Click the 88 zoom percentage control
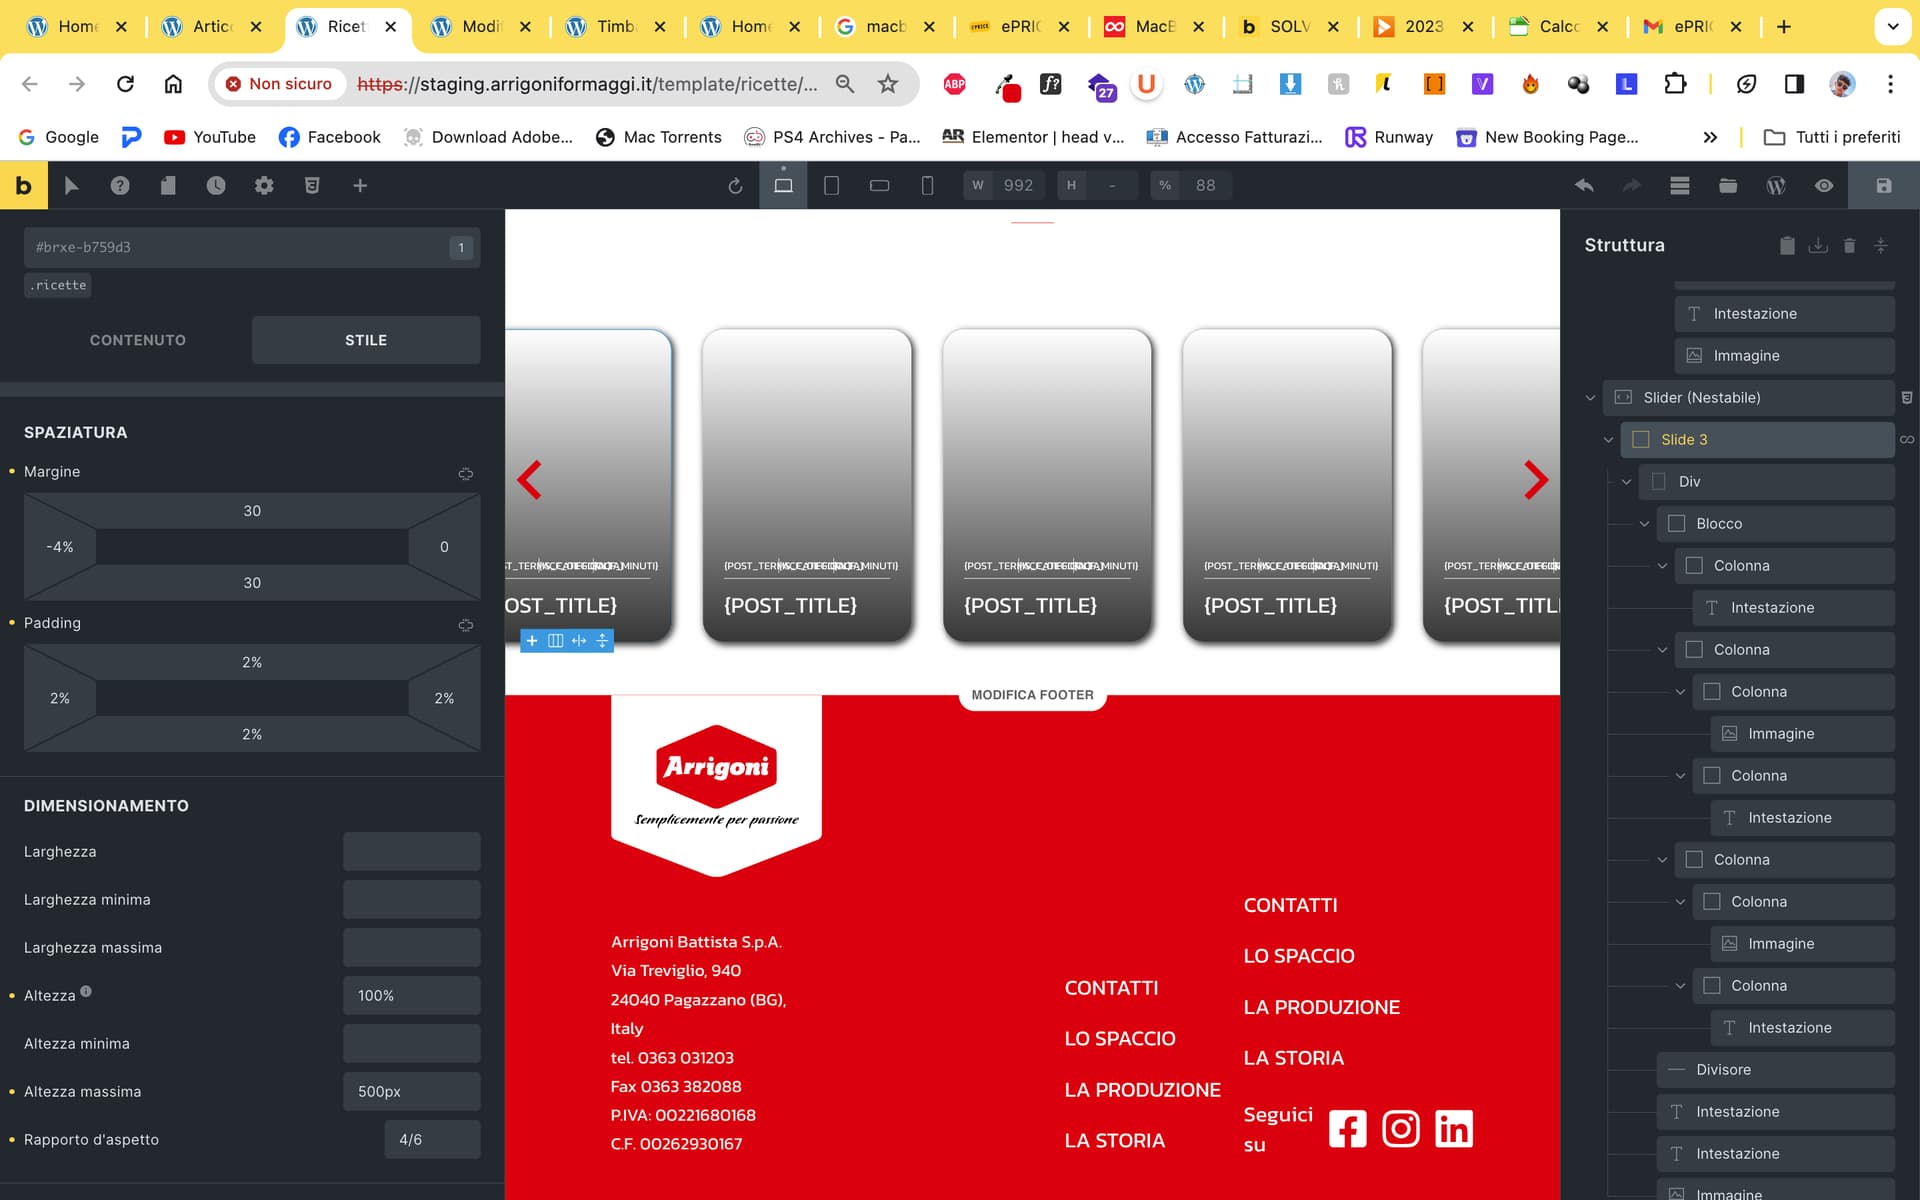Viewport: 1920px width, 1200px height. 1205,185
